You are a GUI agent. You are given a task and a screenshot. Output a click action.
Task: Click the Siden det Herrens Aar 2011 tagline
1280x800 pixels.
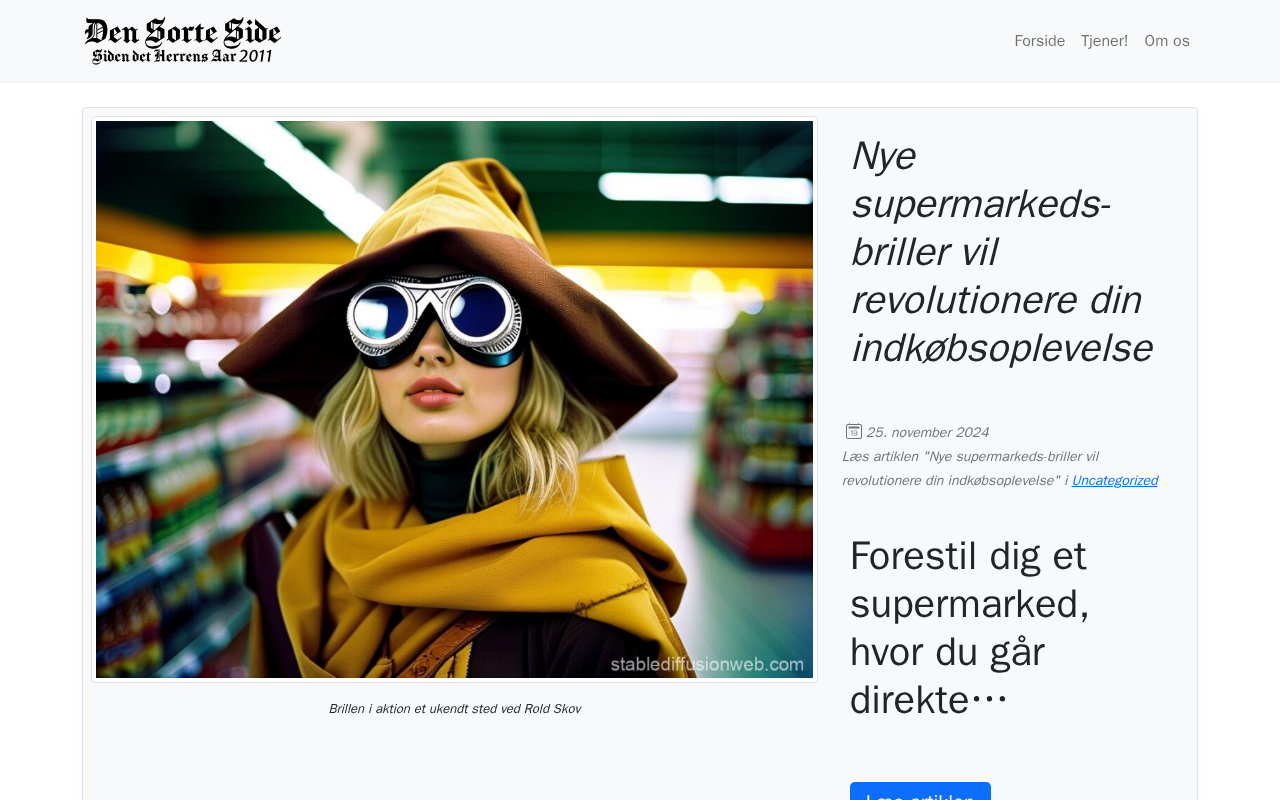(182, 56)
